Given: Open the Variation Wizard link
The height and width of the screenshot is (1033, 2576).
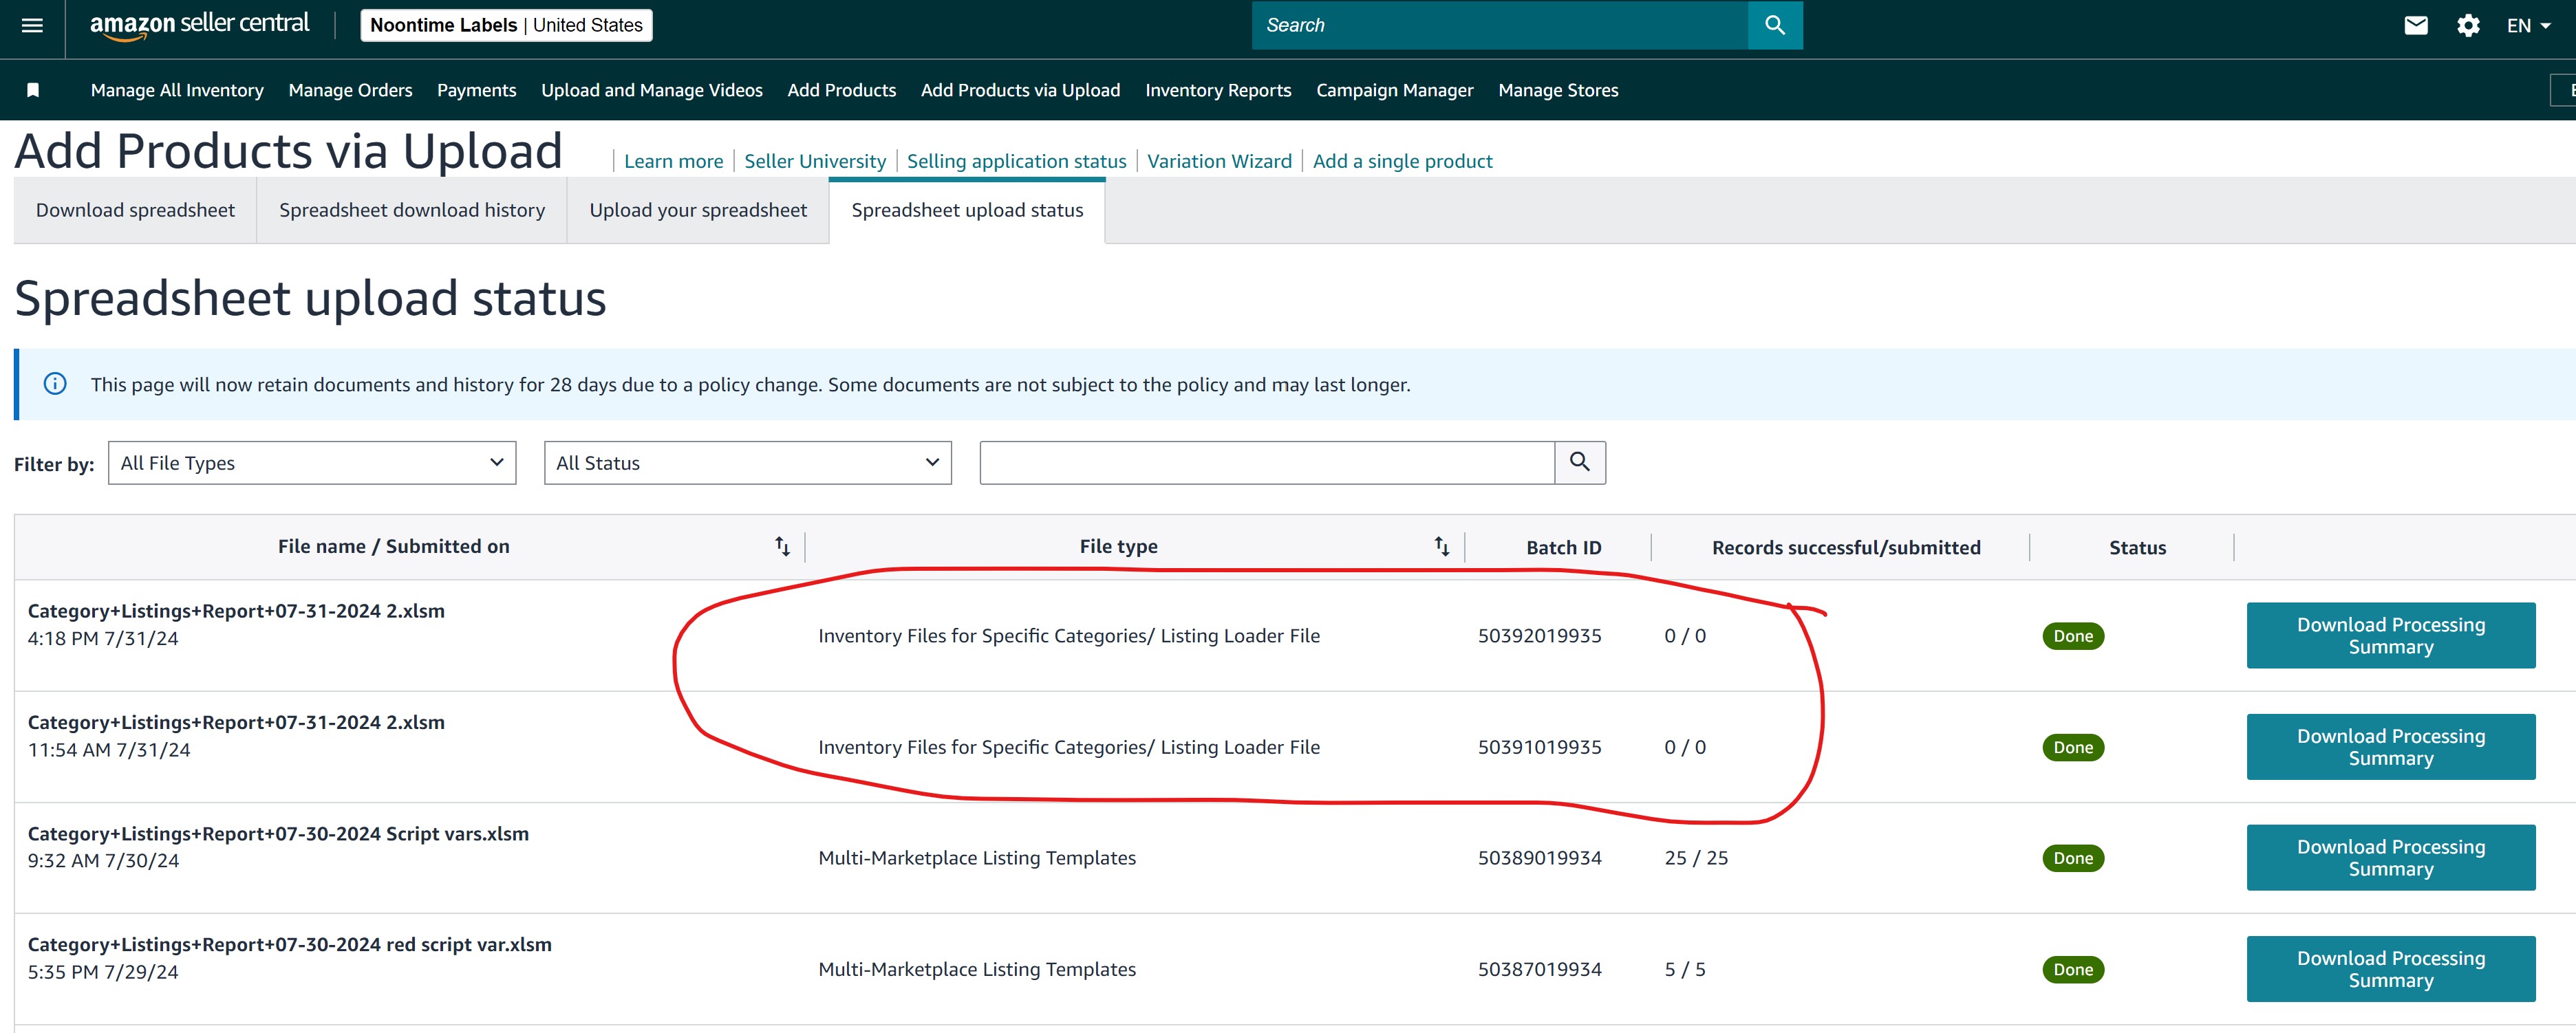Looking at the screenshot, I should pos(1219,161).
